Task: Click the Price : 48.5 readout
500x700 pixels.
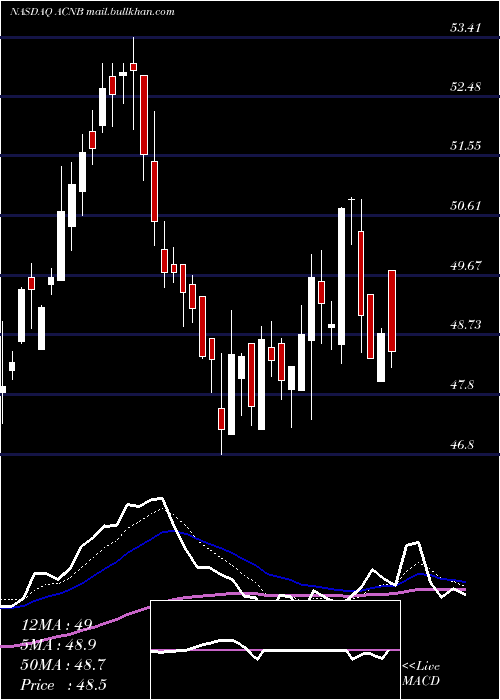Action: (63, 685)
